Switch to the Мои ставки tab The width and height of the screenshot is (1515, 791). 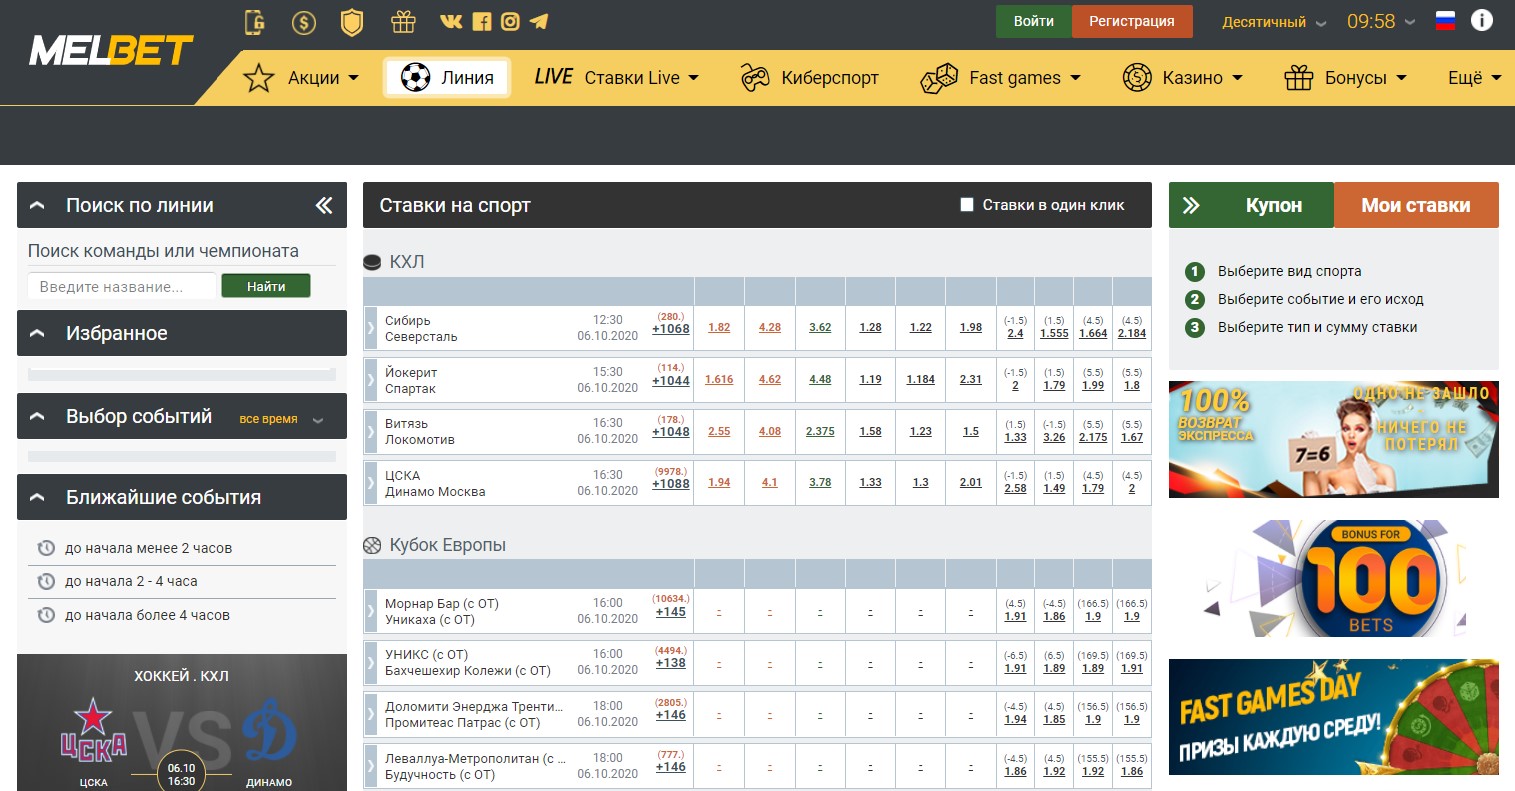tap(1415, 205)
